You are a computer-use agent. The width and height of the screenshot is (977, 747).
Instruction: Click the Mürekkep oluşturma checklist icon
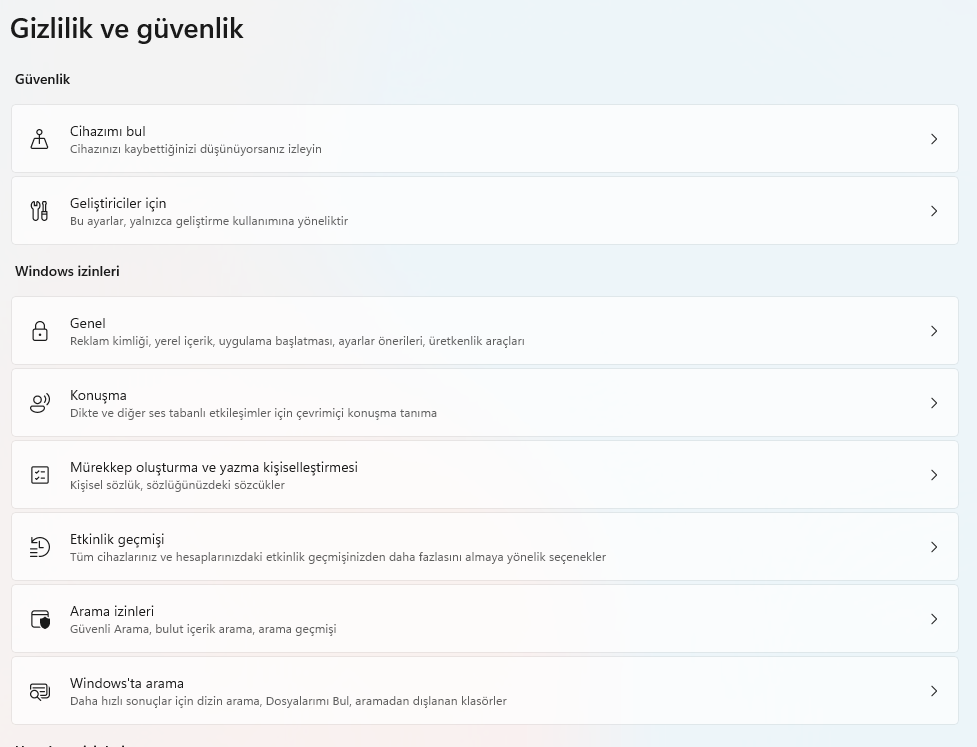coord(40,475)
